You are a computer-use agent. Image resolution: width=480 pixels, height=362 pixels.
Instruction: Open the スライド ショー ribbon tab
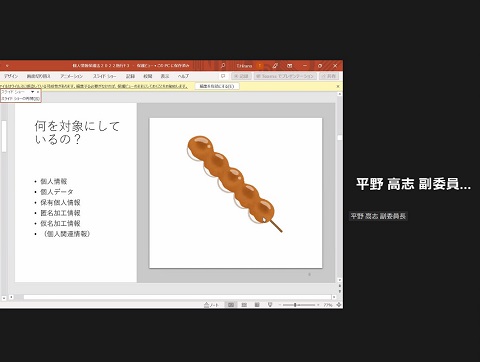[105, 76]
